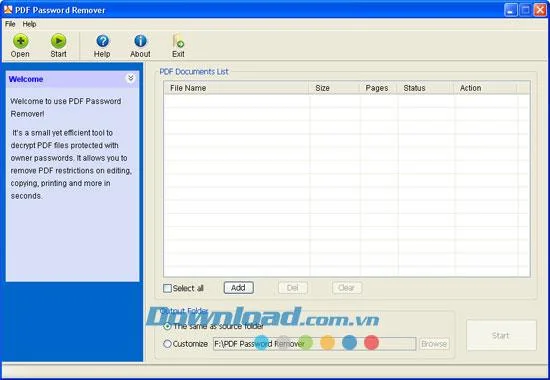Click the large Start button at bottom right
The image size is (550, 380).
(501, 335)
